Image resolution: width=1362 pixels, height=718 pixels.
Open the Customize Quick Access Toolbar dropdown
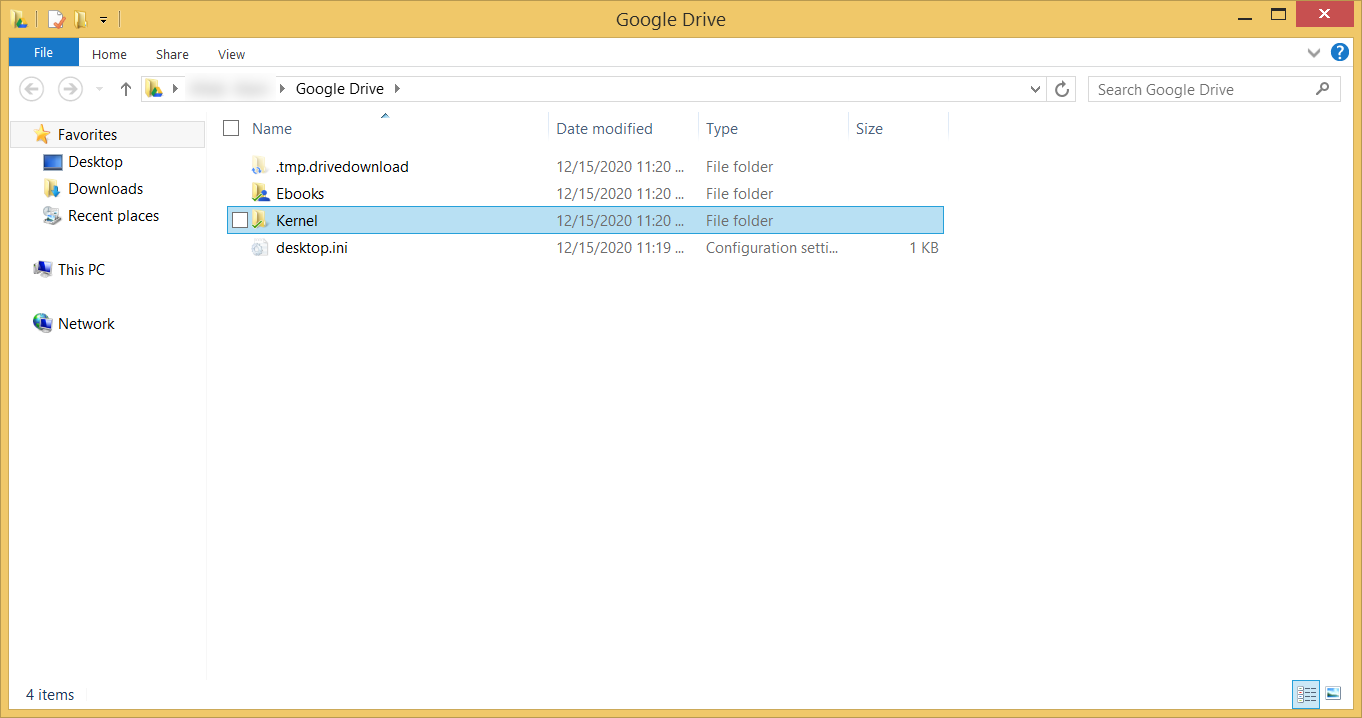point(102,18)
